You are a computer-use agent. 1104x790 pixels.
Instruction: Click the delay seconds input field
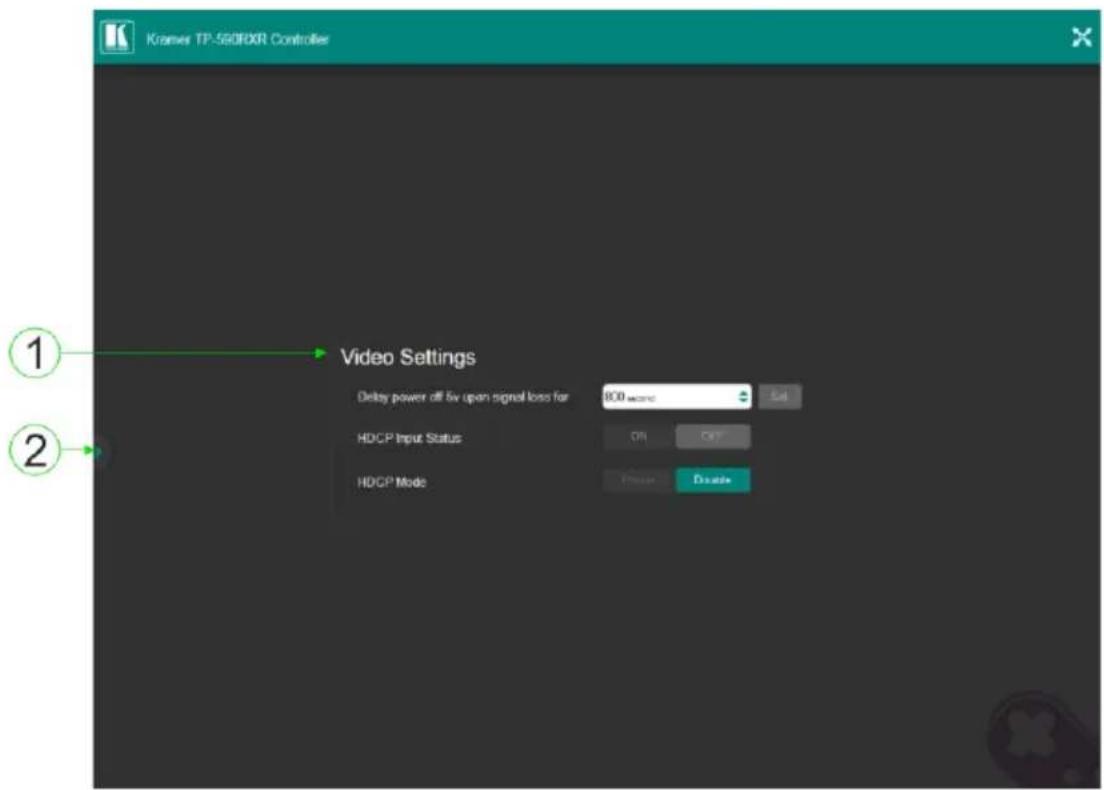coord(677,396)
